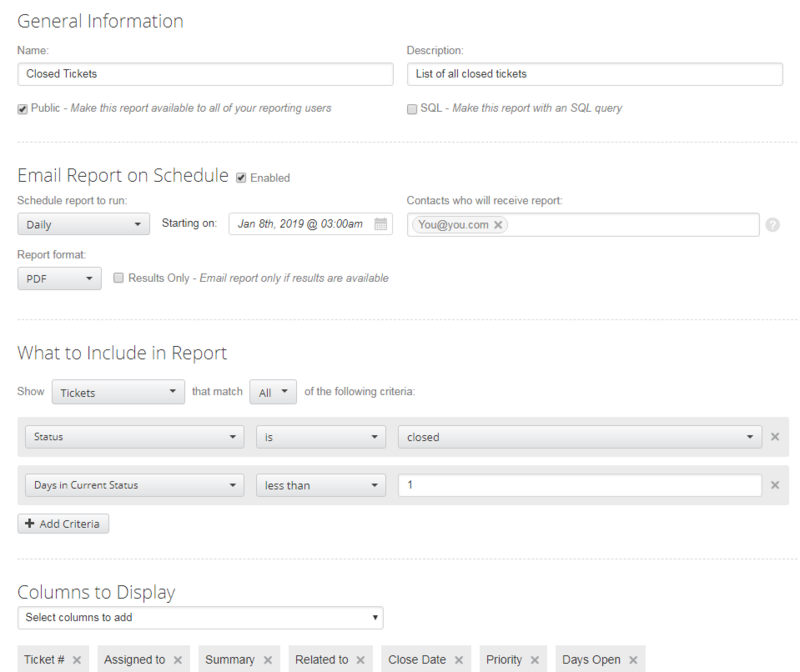The height and width of the screenshot is (672, 800).
Task: Remove the Summary column chip
Action: click(266, 659)
